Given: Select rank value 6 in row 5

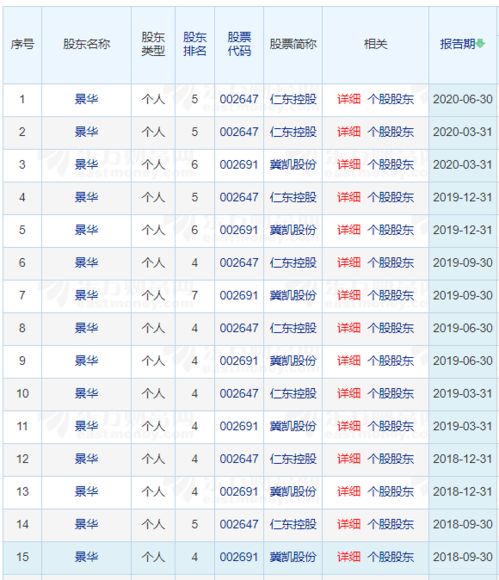Looking at the screenshot, I should pyautogui.click(x=195, y=230).
